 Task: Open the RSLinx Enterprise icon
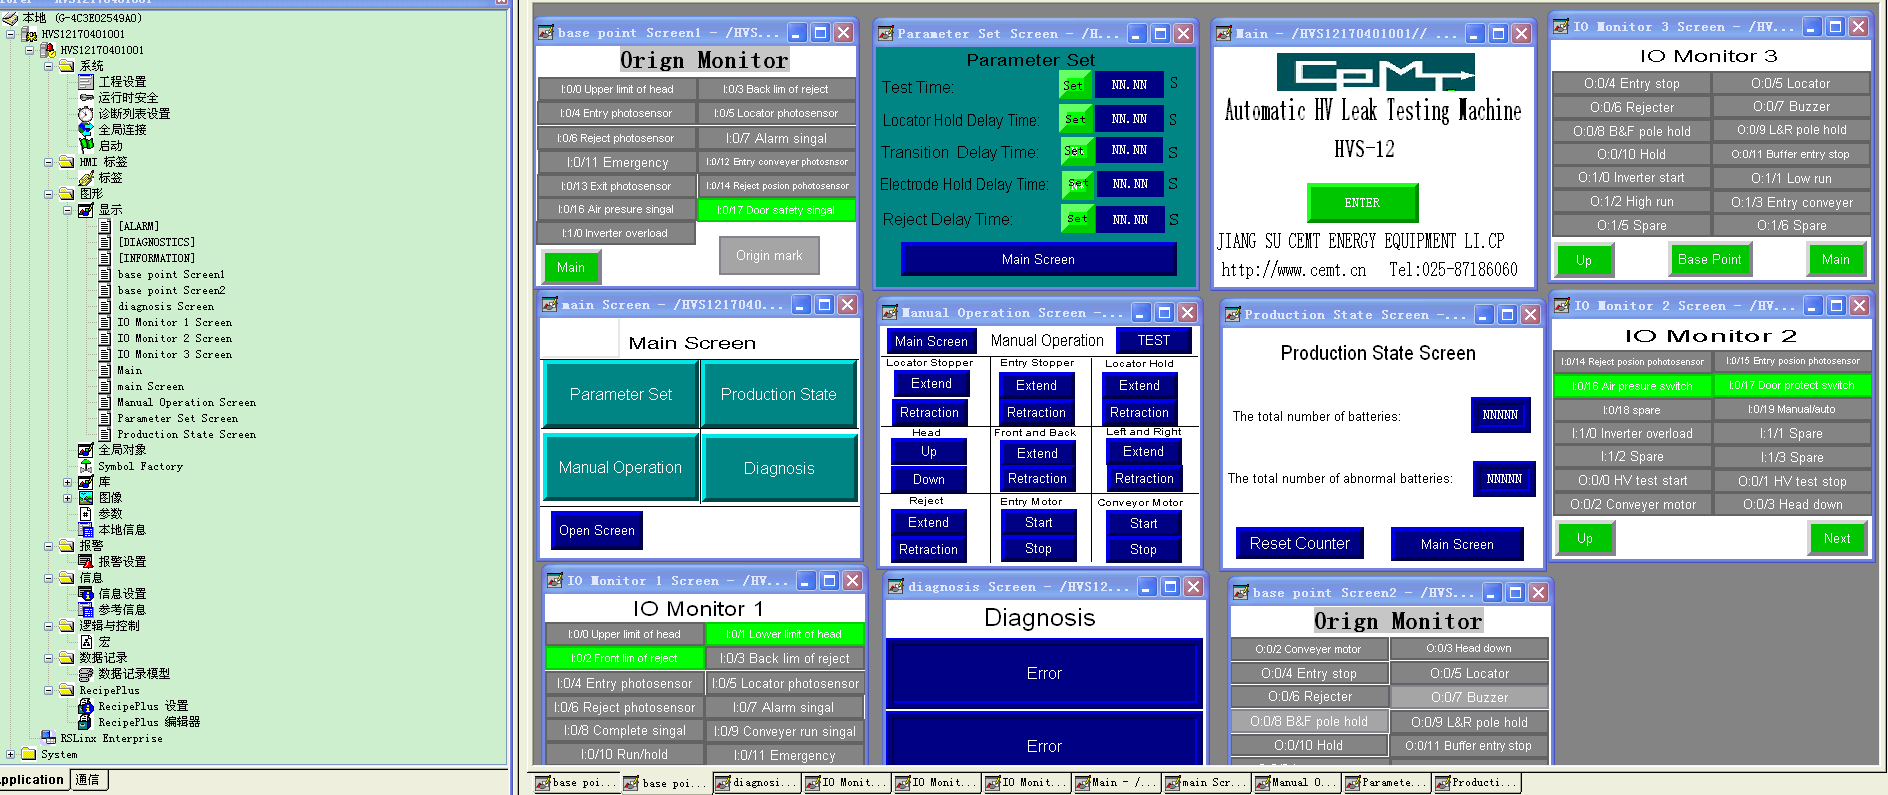(x=48, y=738)
